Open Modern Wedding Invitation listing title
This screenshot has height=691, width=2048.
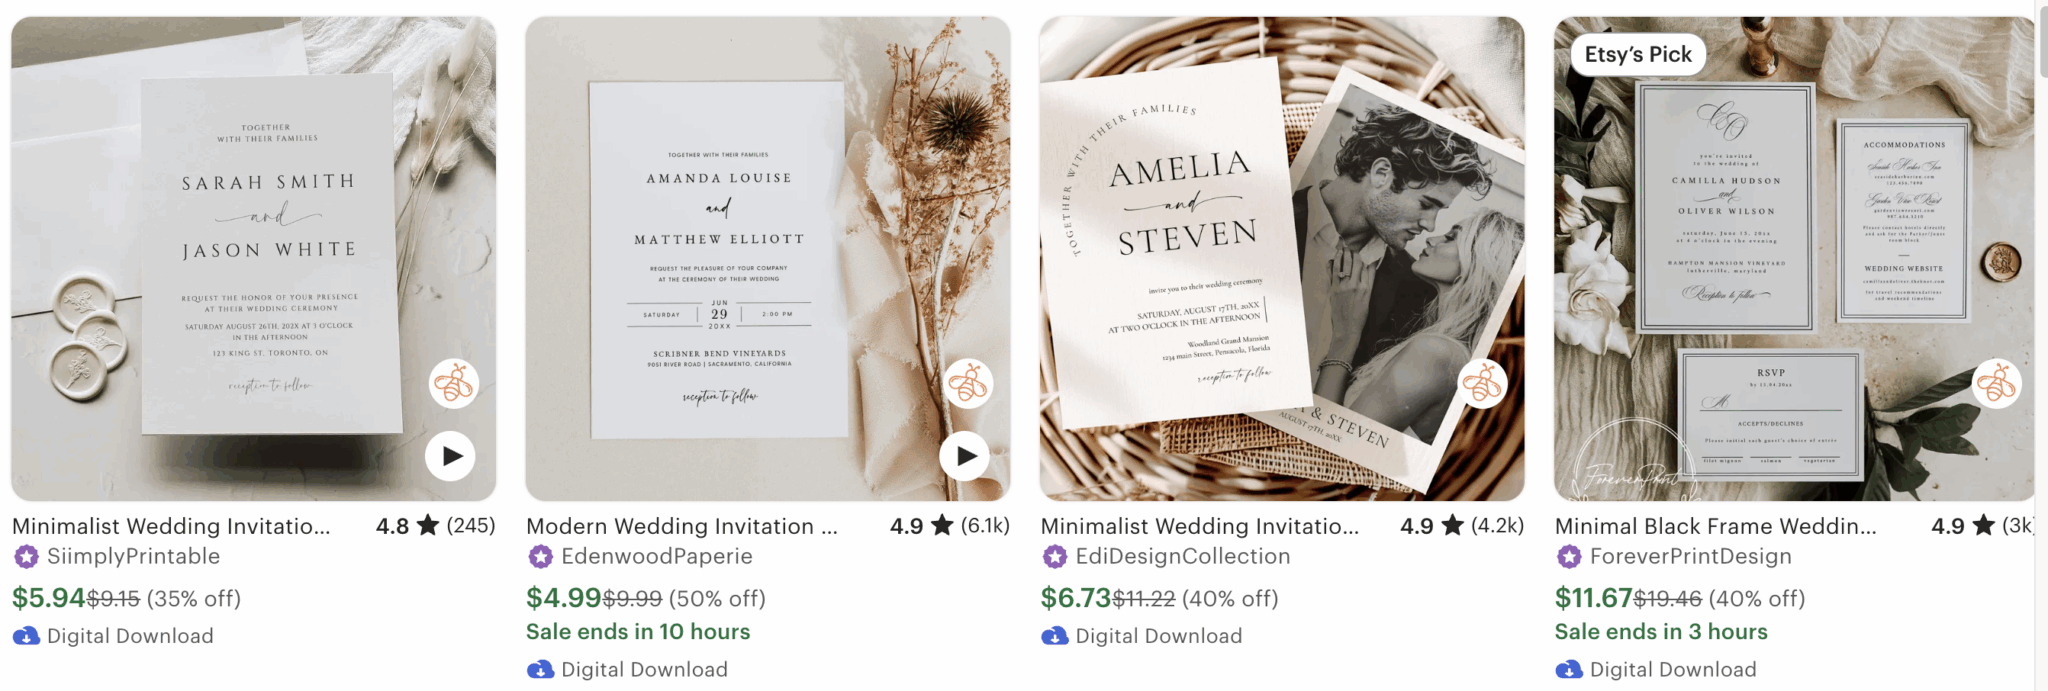[x=682, y=526]
